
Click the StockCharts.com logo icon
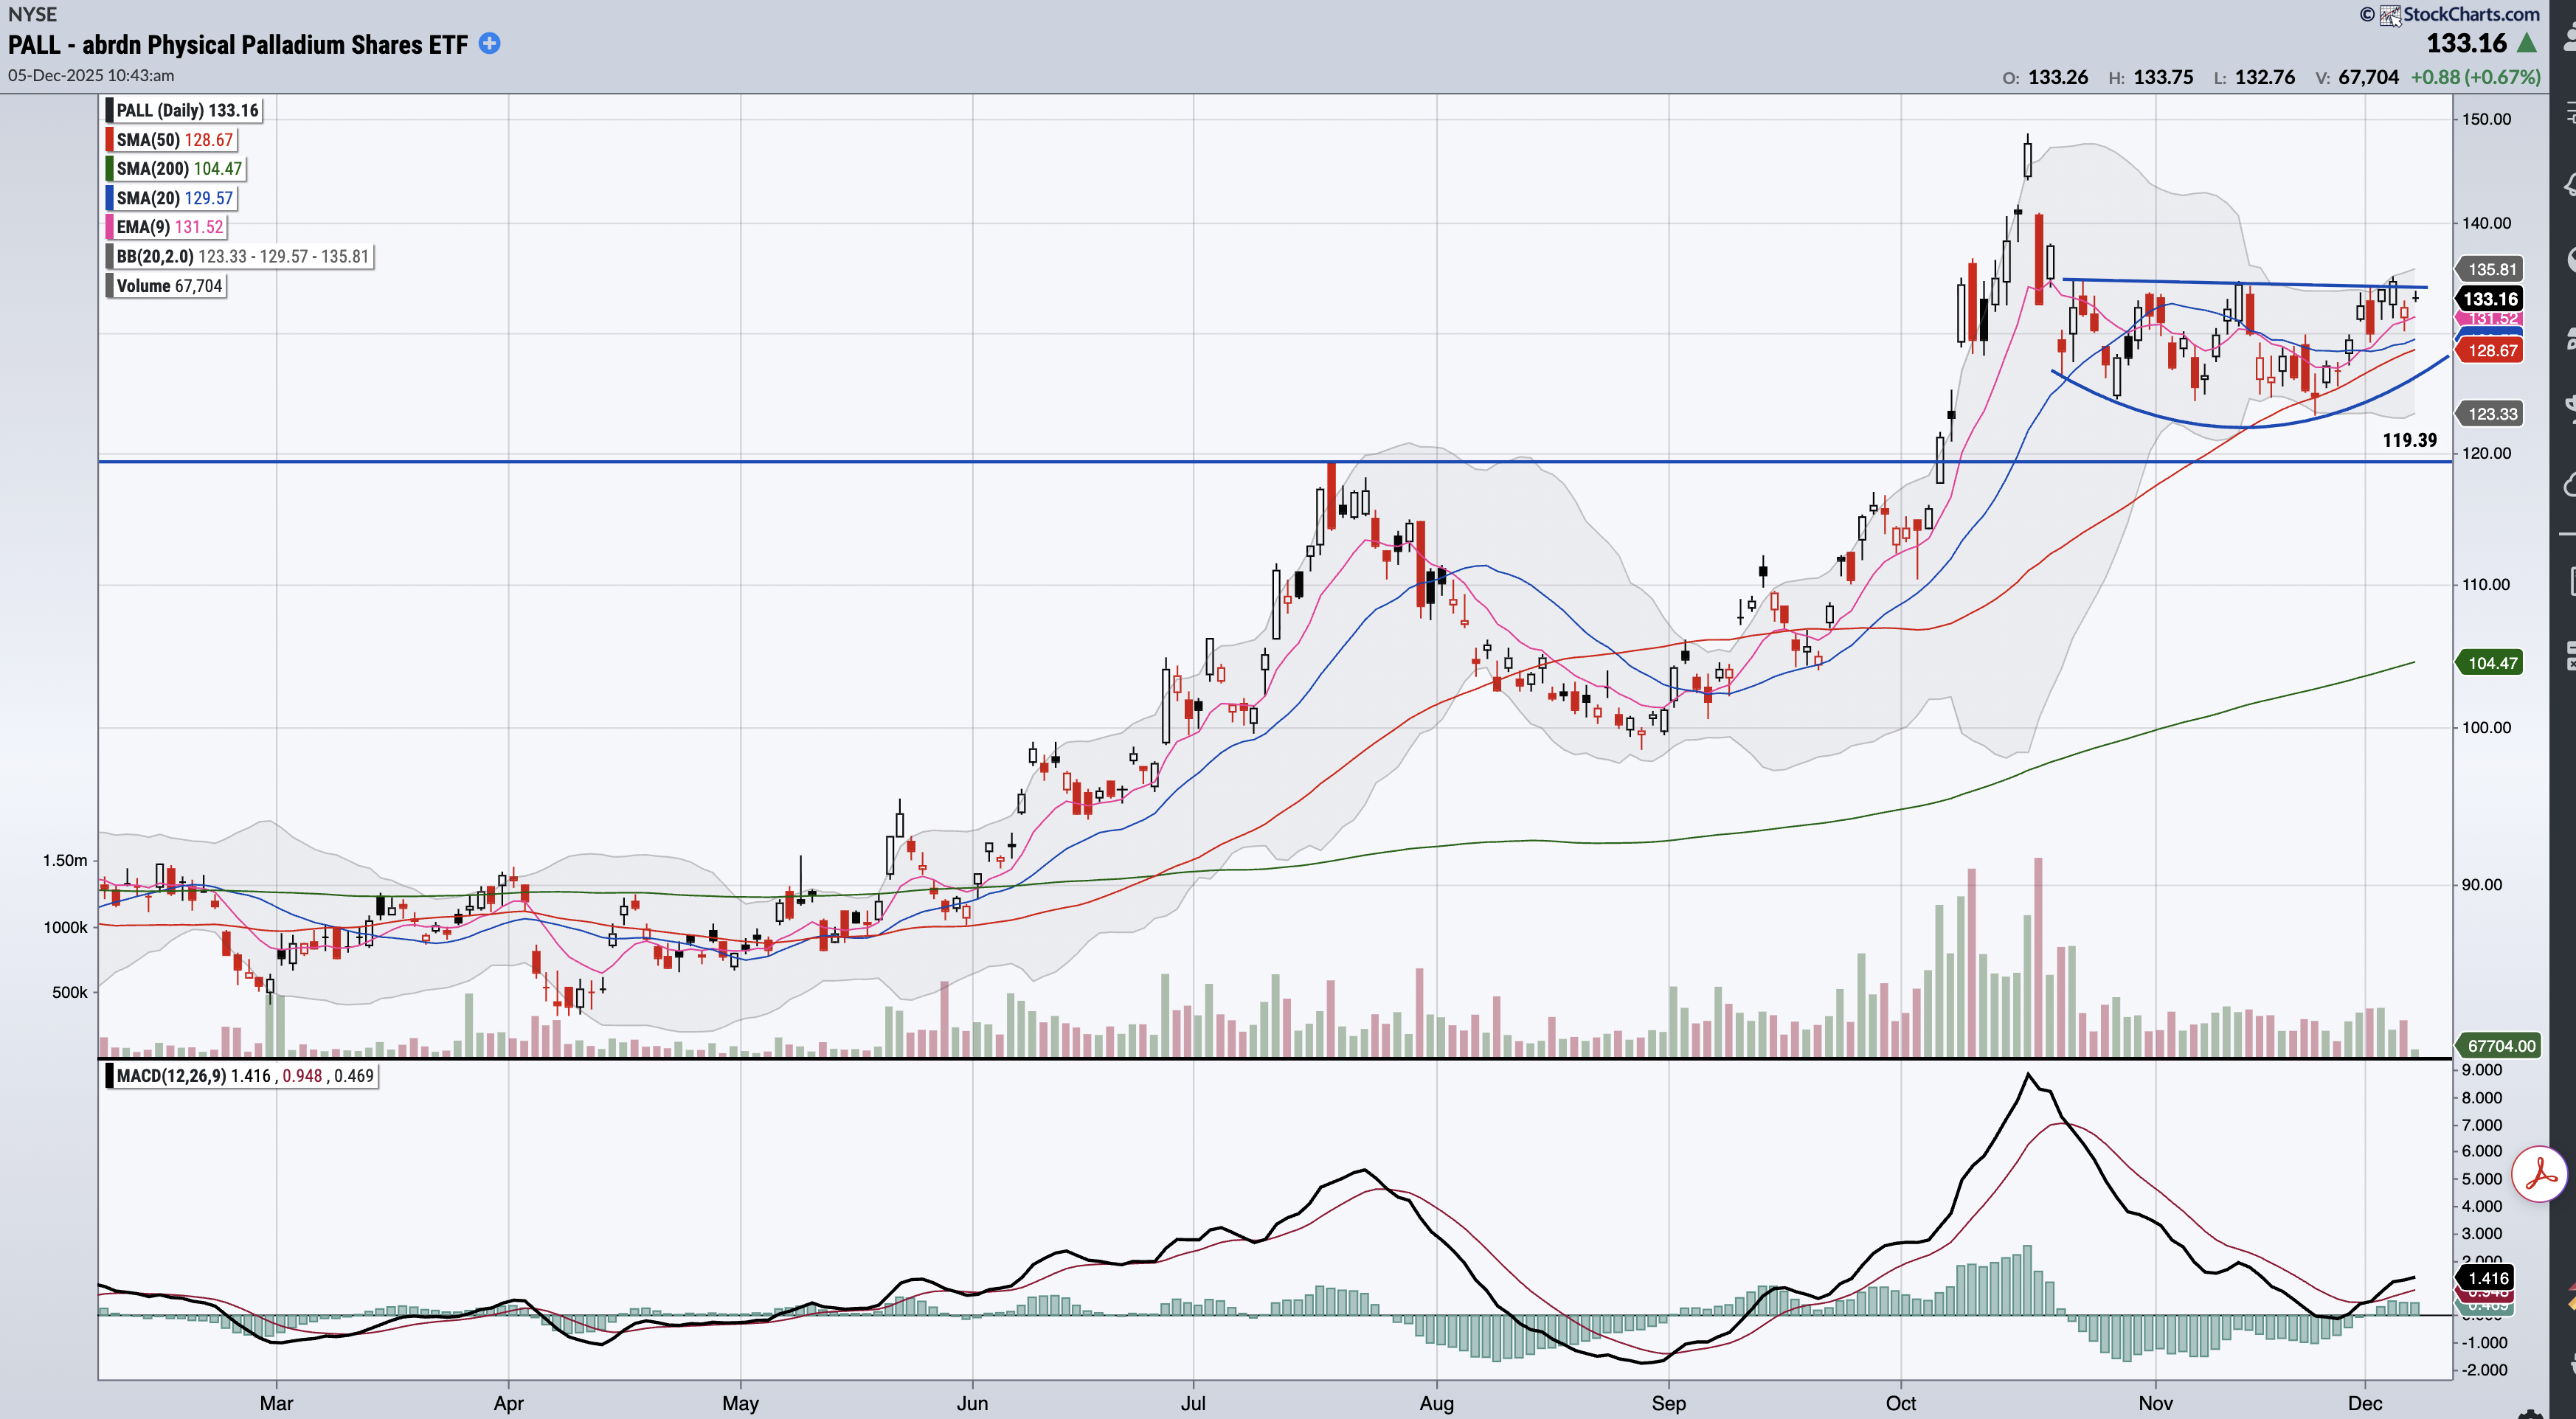coord(2389,15)
